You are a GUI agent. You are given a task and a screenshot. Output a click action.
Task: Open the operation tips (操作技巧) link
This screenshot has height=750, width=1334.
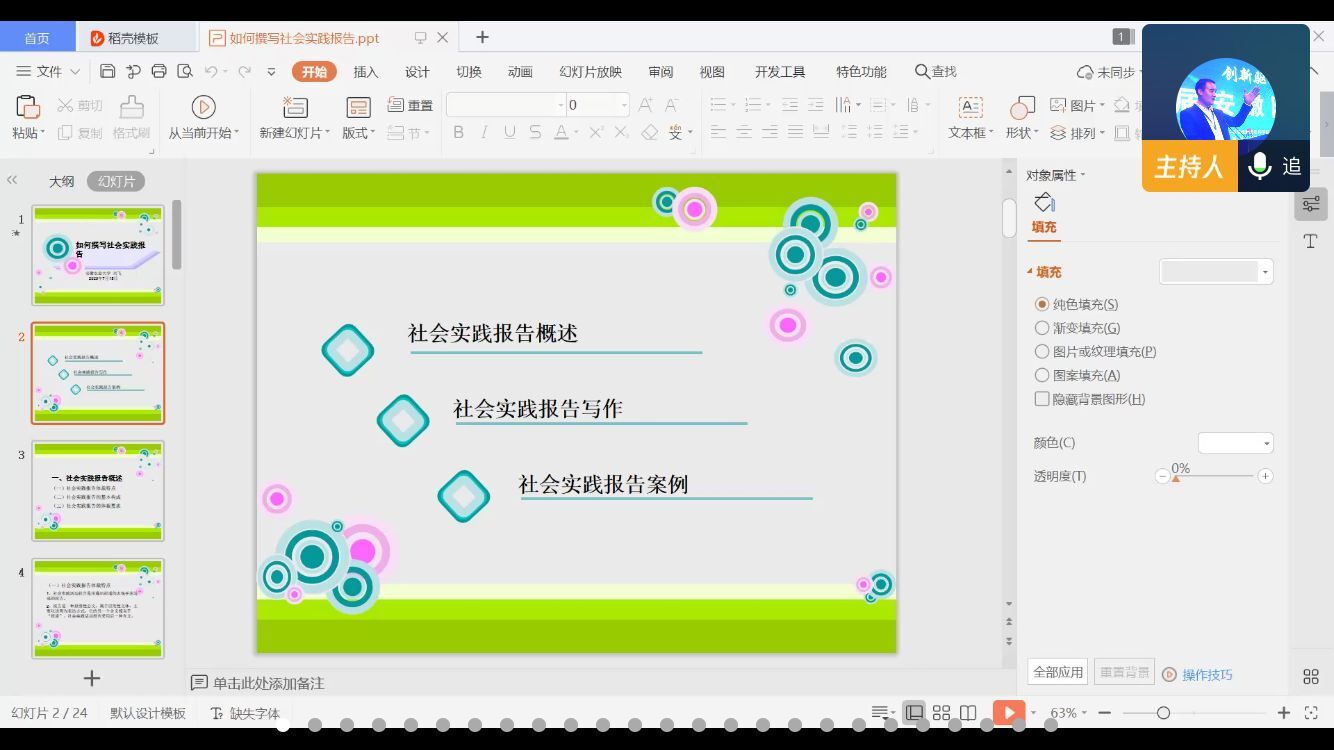1206,675
